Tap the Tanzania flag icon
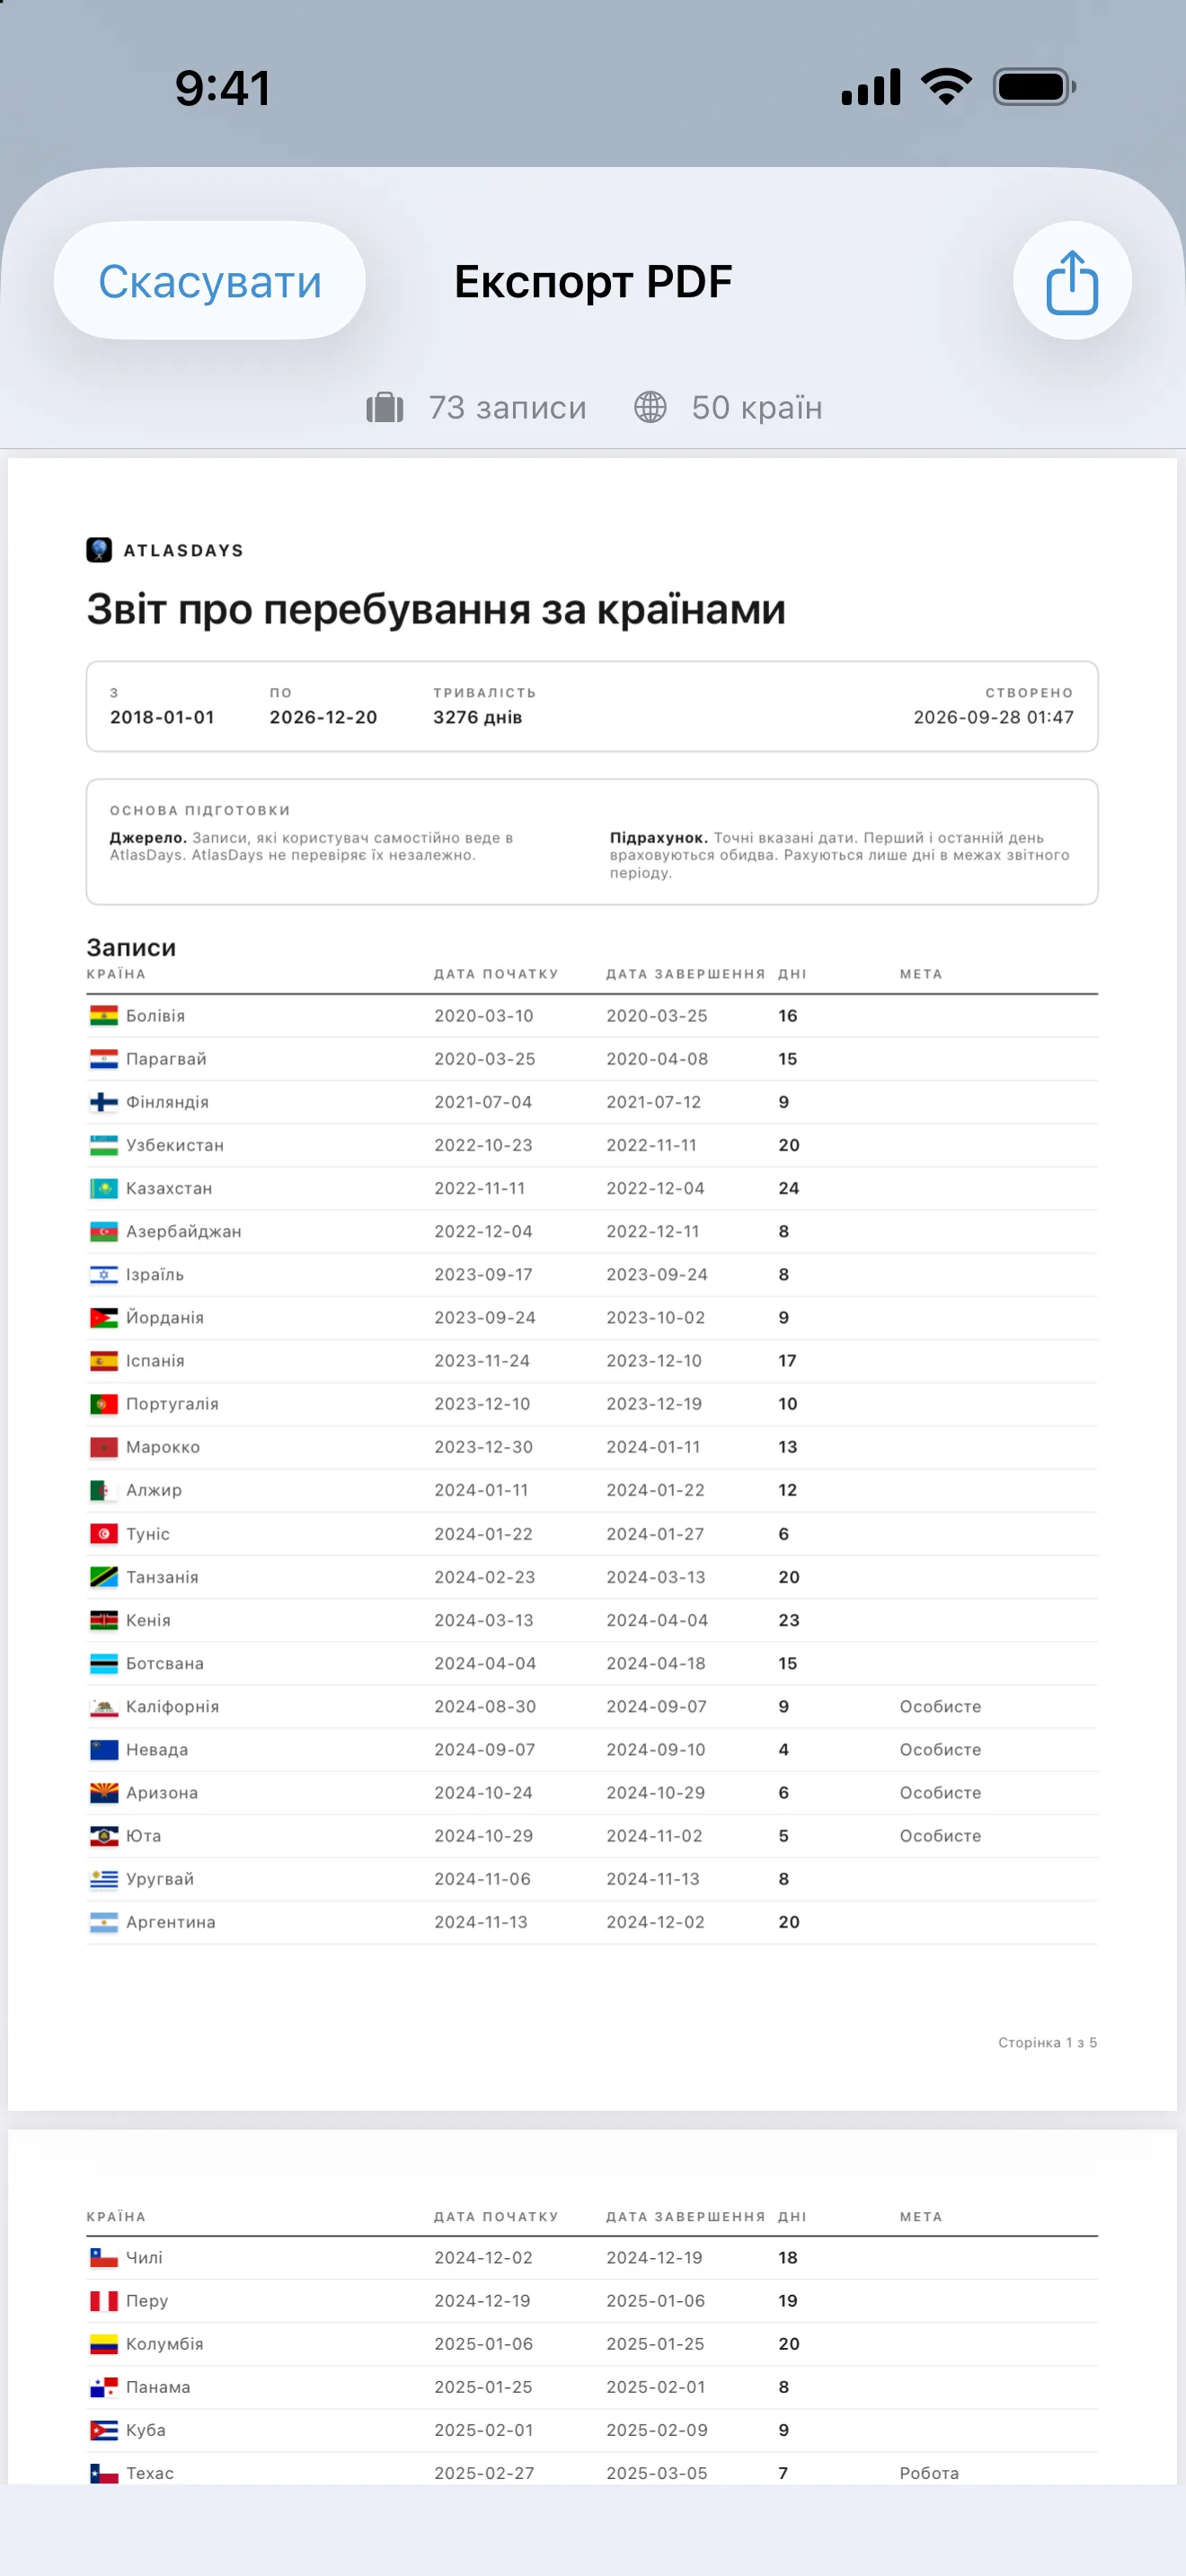1186x2576 pixels. pyautogui.click(x=104, y=1577)
